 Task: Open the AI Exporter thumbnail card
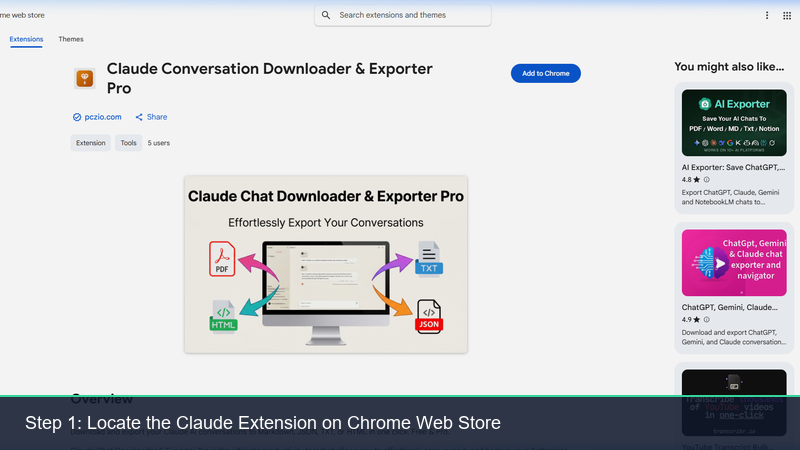(734, 123)
